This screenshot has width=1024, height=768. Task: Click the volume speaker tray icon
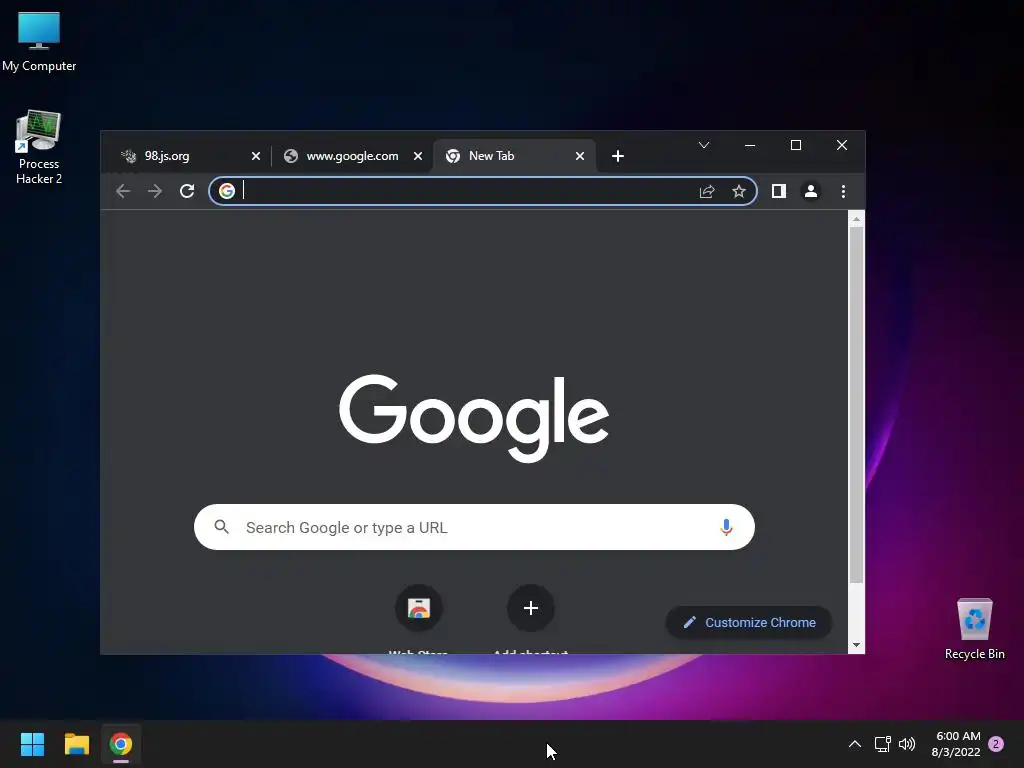[x=907, y=744]
